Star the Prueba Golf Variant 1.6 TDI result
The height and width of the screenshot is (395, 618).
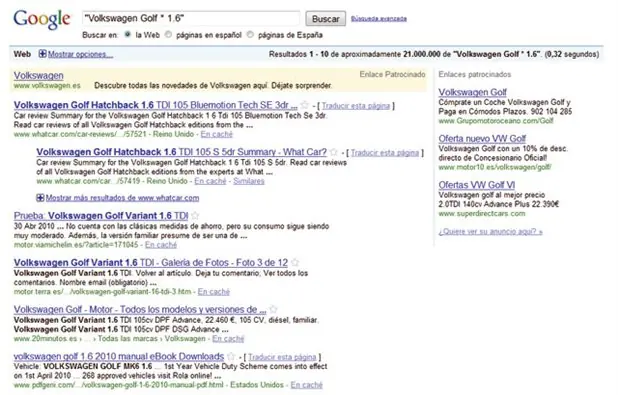[195, 216]
